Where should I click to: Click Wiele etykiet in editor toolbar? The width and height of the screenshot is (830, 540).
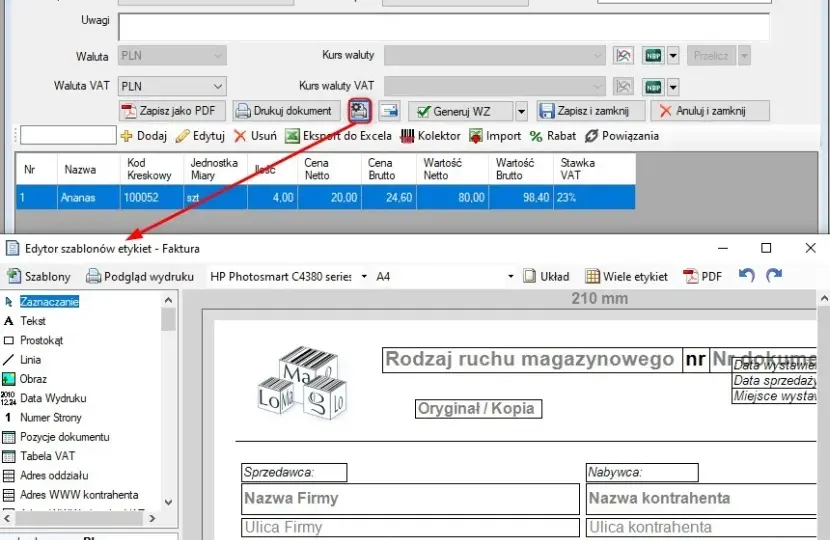(x=627, y=276)
